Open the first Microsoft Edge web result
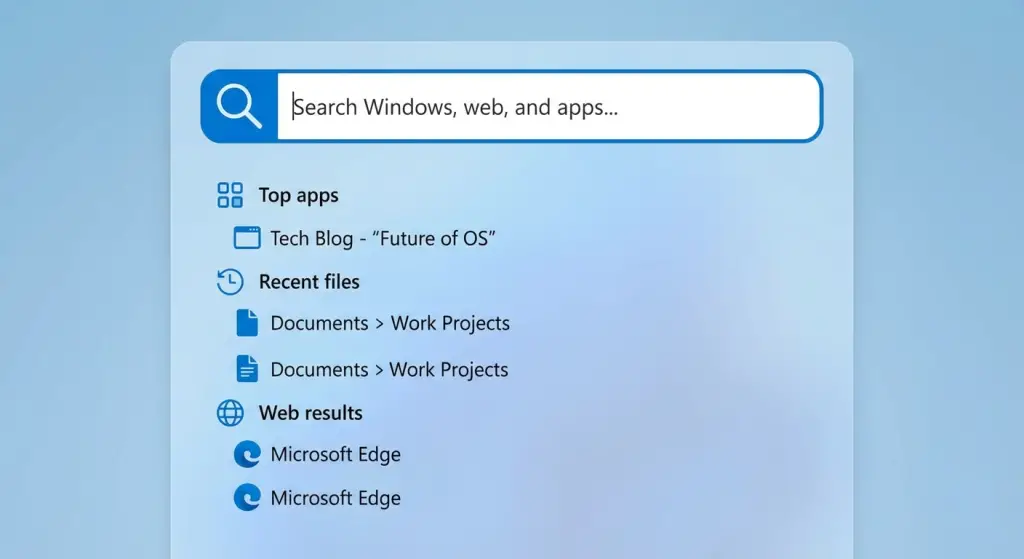Screen dimensions: 1024x559 click(x=335, y=454)
